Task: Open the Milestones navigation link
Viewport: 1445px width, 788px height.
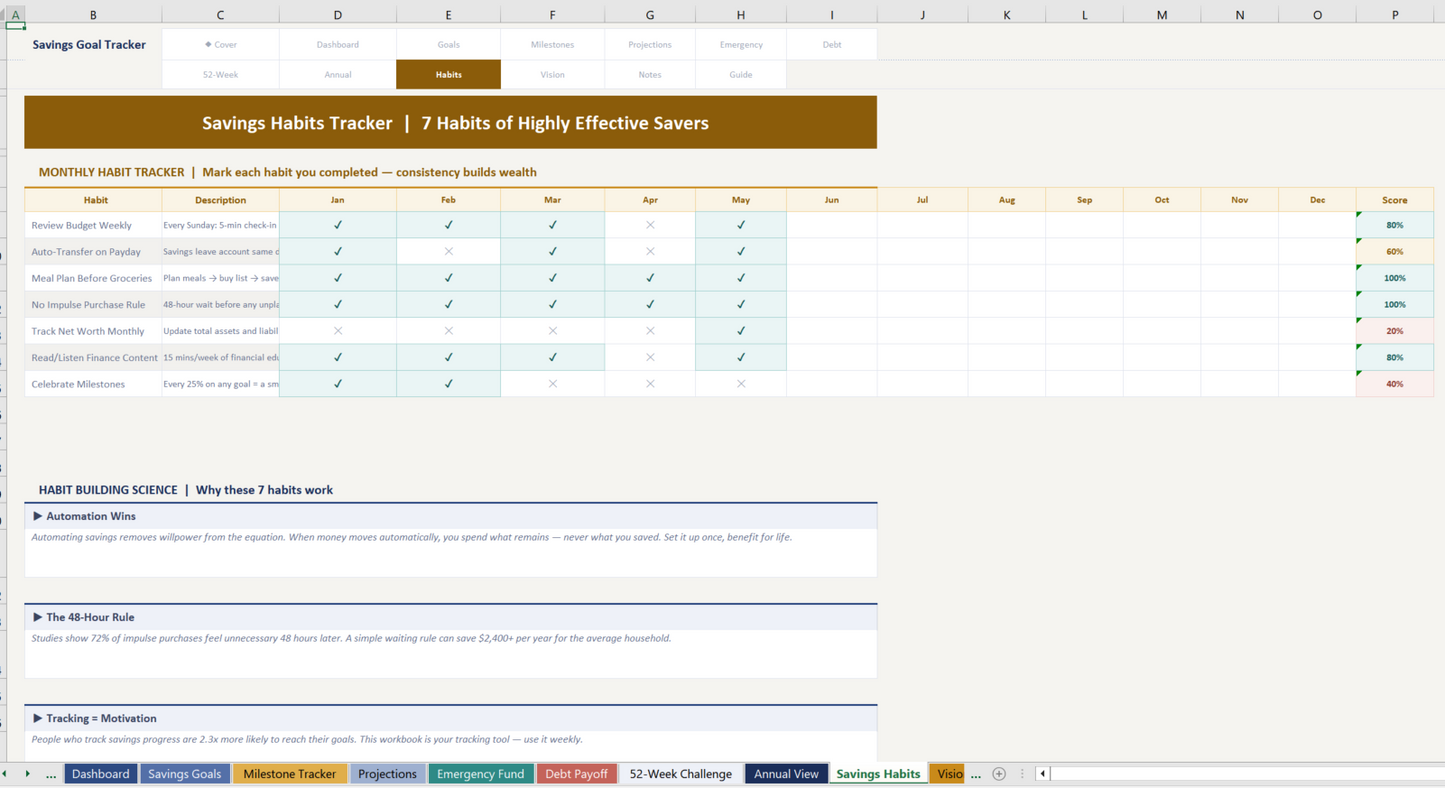Action: [552, 45]
